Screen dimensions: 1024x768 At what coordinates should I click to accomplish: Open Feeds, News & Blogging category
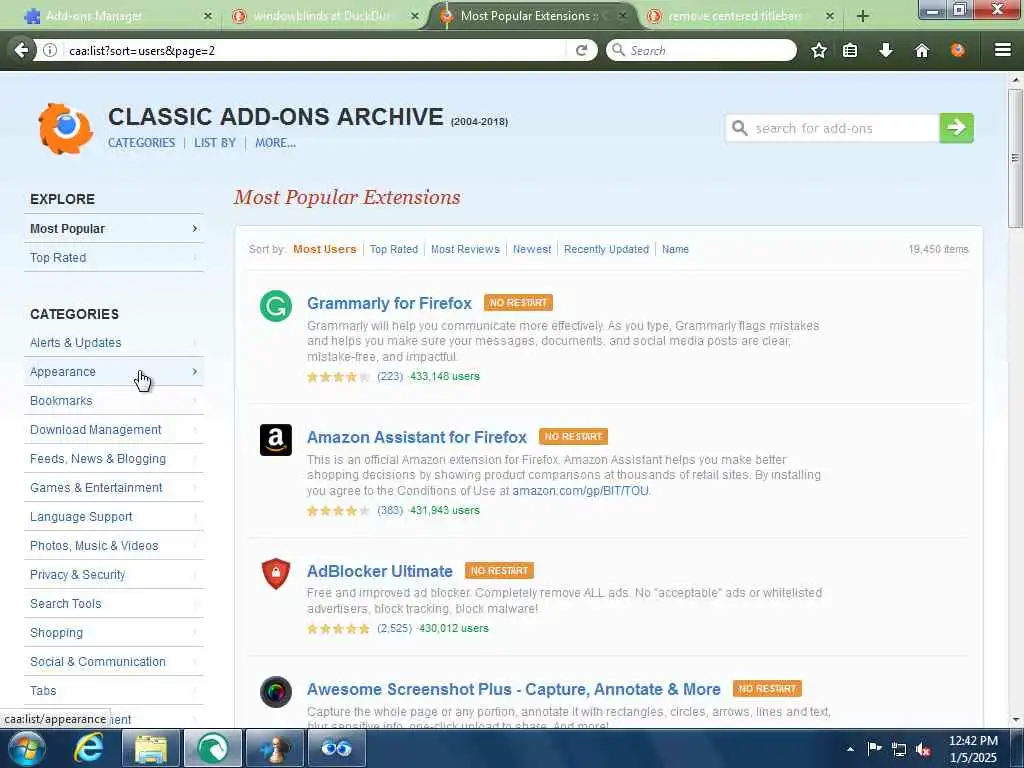coord(114,459)
